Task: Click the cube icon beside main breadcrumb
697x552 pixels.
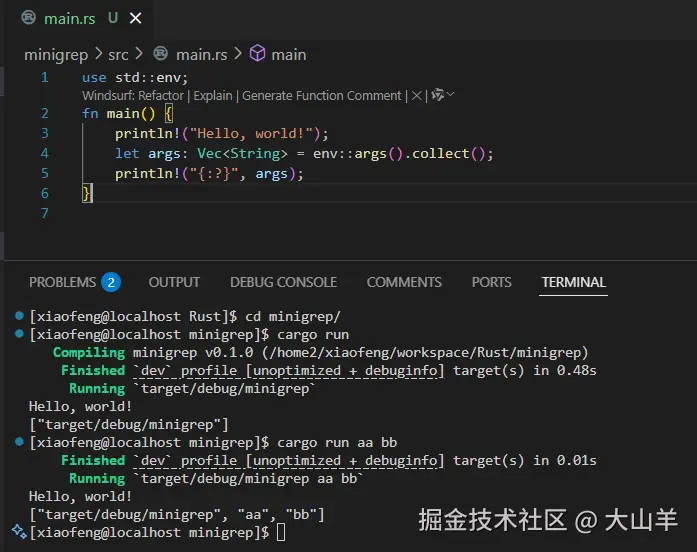Action: [257, 54]
